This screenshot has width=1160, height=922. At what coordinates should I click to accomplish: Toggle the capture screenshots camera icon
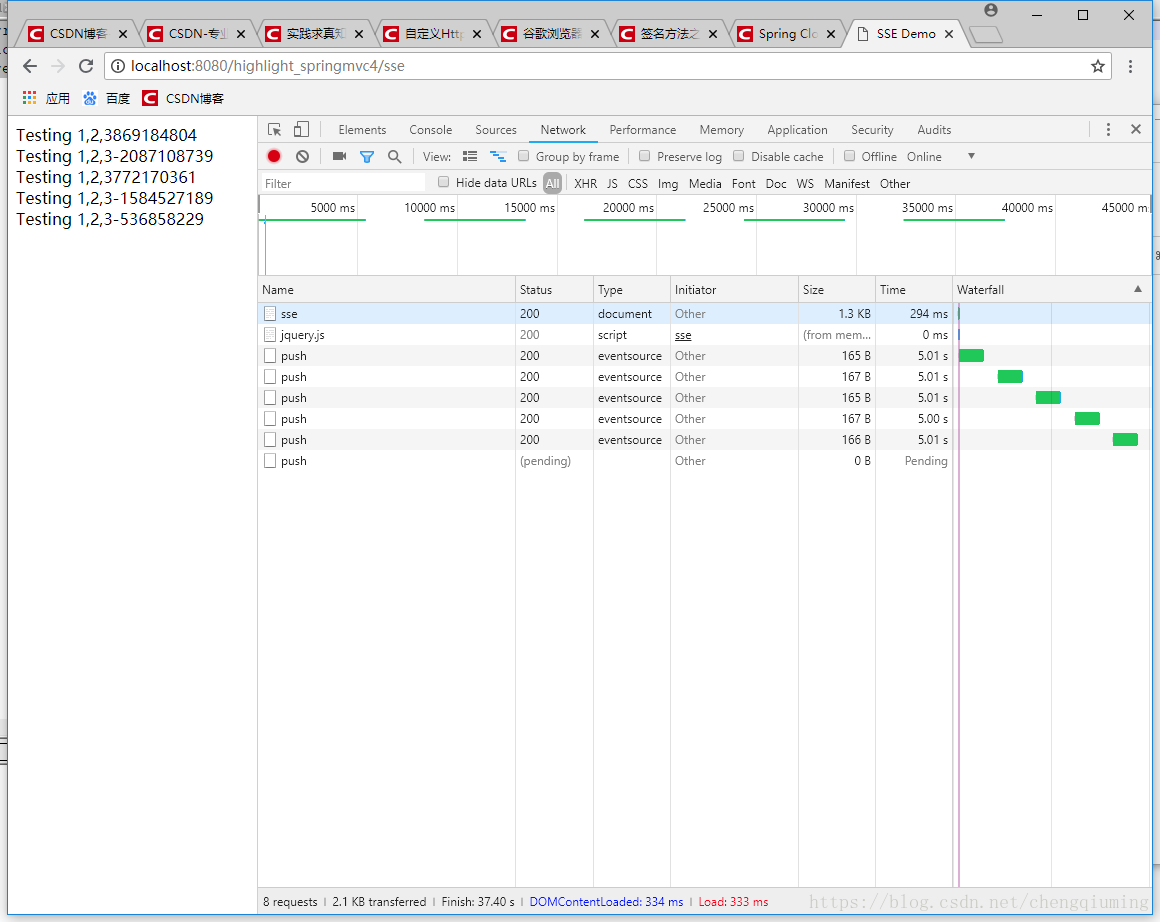(x=339, y=156)
